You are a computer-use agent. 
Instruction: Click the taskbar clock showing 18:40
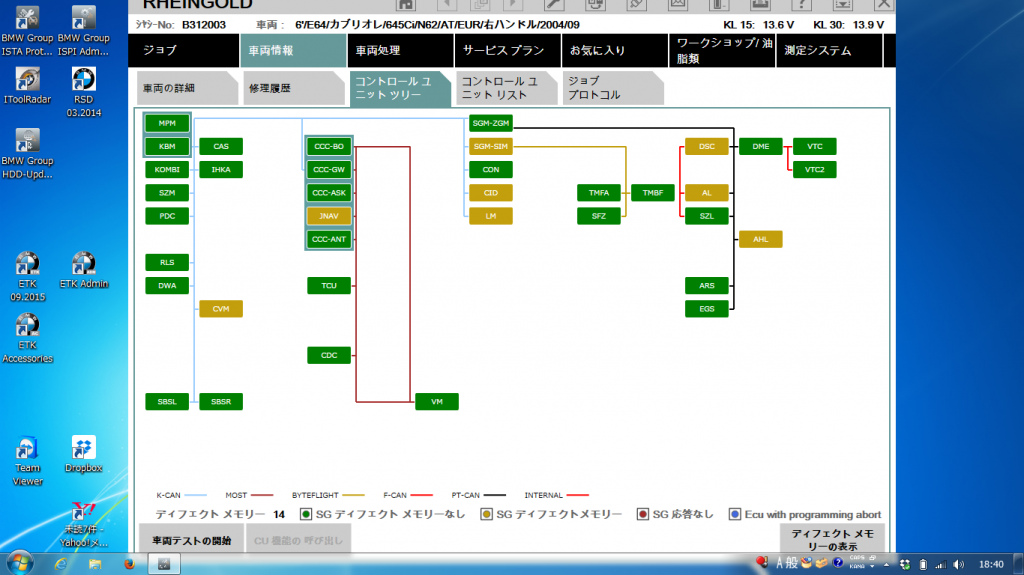[x=991, y=565]
